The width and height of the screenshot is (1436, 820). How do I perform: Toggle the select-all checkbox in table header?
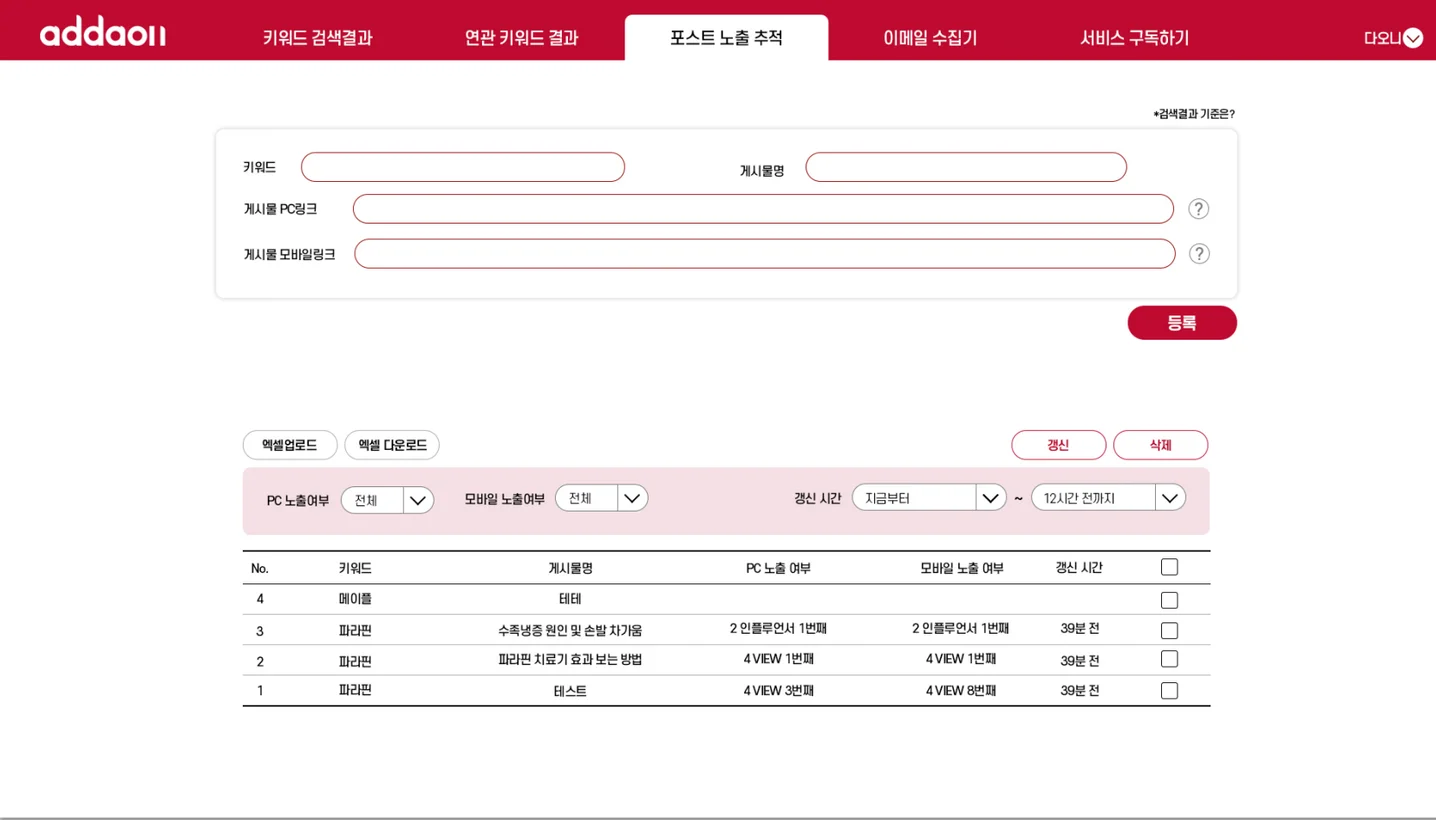tap(1169, 567)
